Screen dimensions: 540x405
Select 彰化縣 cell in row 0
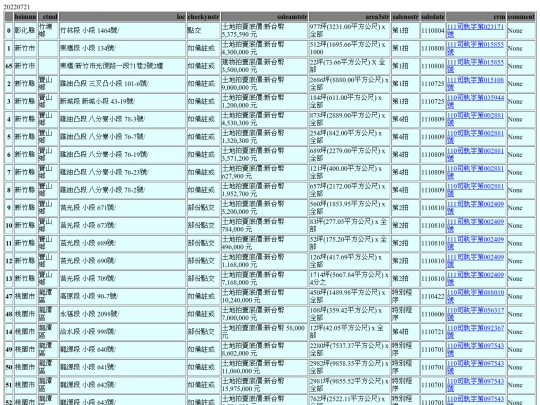coord(25,30)
